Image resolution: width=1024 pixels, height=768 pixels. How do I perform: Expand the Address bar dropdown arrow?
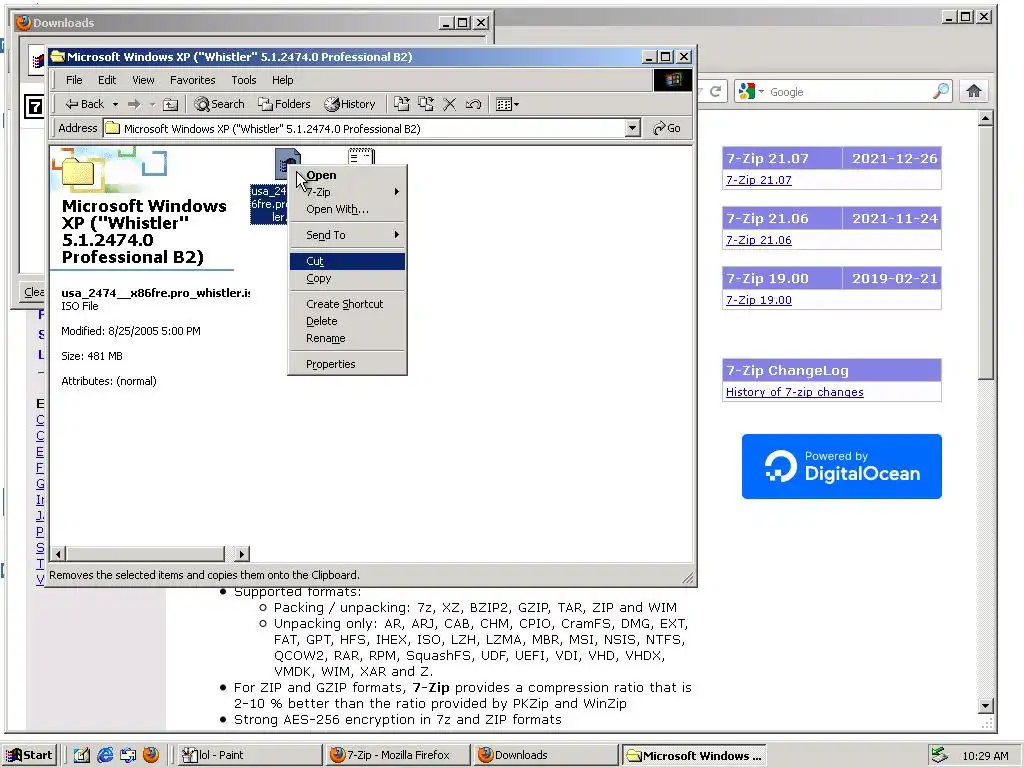click(632, 128)
